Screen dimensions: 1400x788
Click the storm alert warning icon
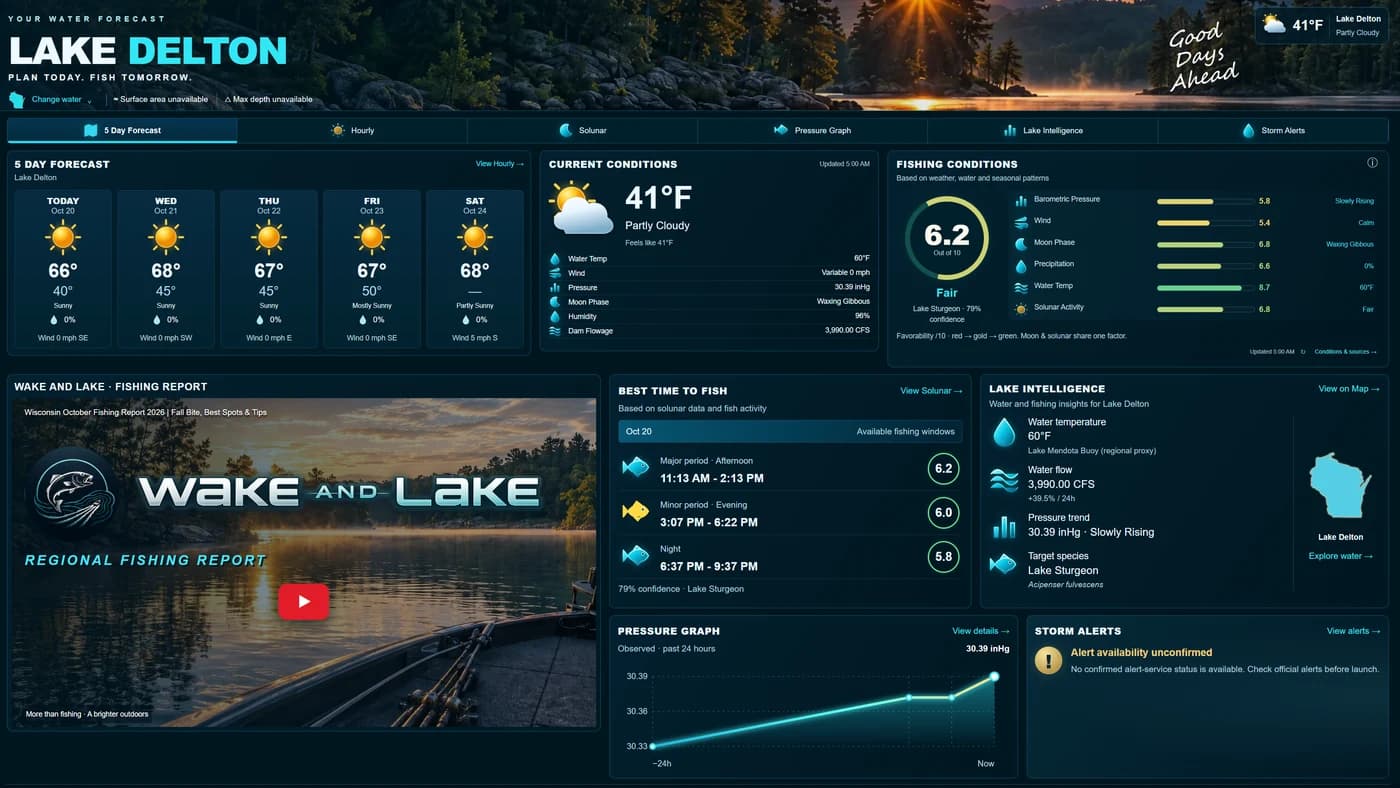point(1048,660)
